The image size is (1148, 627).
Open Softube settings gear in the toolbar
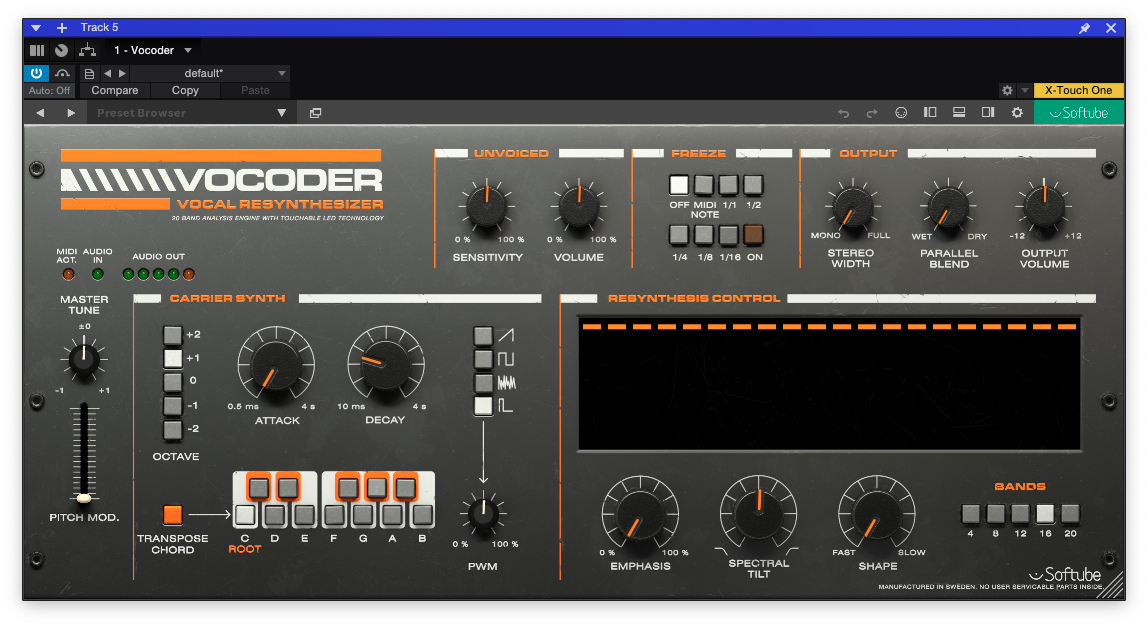pyautogui.click(x=1017, y=113)
